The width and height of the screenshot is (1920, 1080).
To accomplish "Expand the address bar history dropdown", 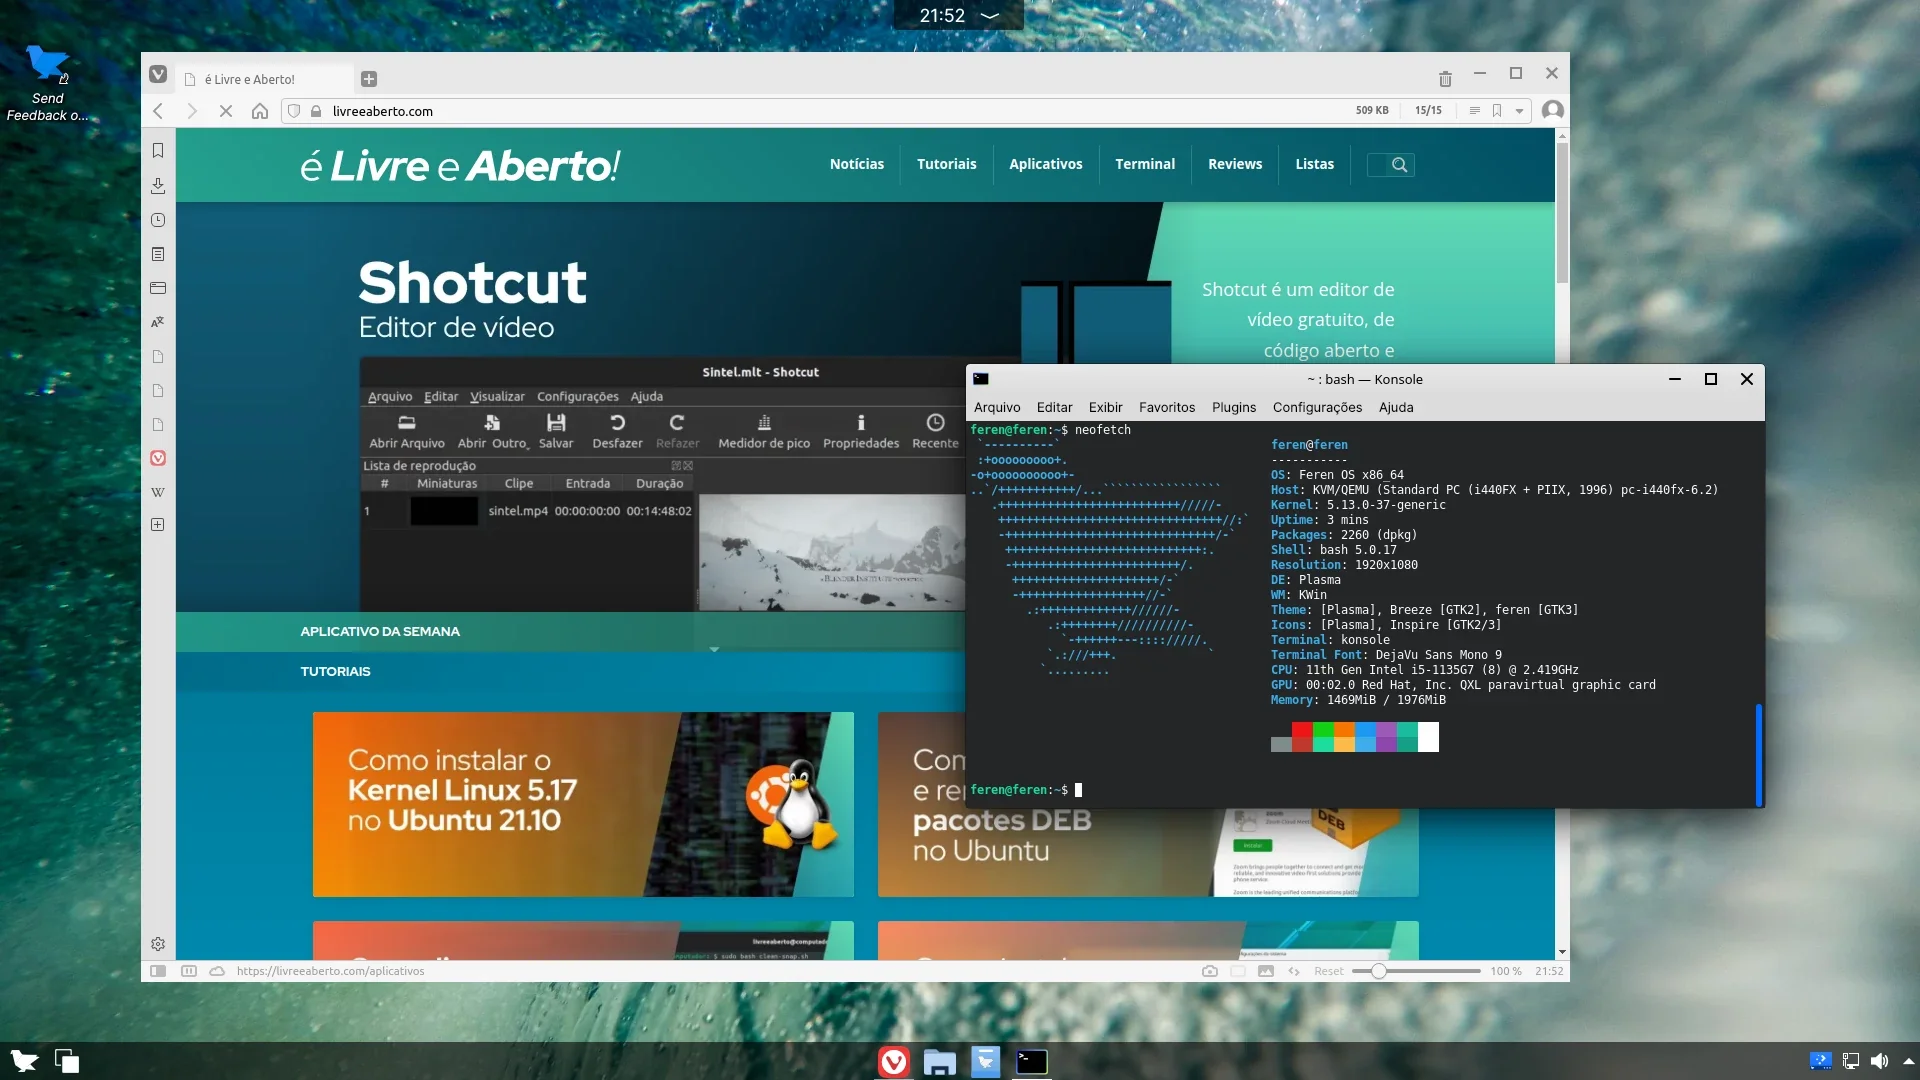I will point(1519,111).
